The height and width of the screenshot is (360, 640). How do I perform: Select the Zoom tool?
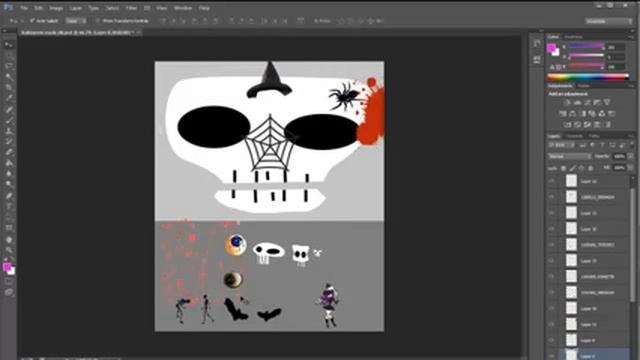(9, 250)
